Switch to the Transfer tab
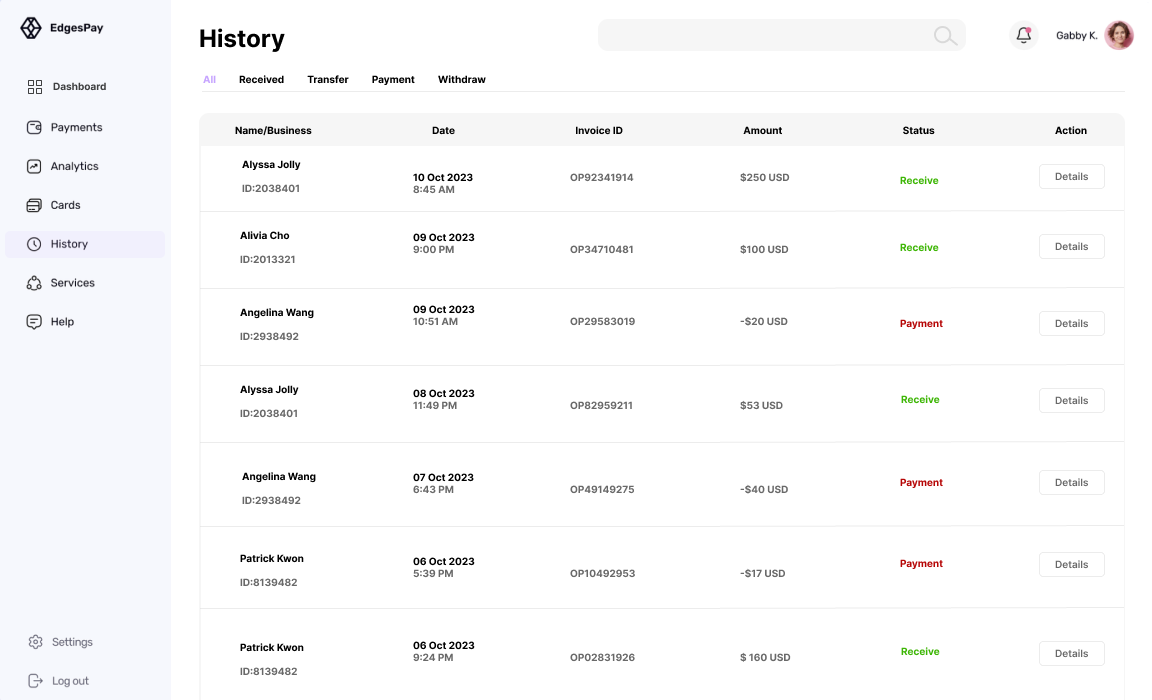 pyautogui.click(x=328, y=79)
